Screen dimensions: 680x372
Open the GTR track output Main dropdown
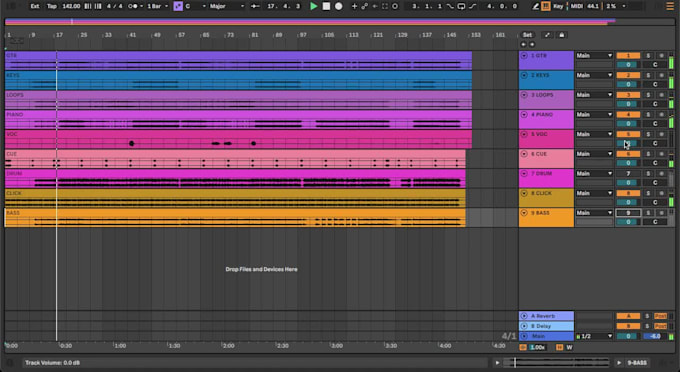pyautogui.click(x=594, y=55)
